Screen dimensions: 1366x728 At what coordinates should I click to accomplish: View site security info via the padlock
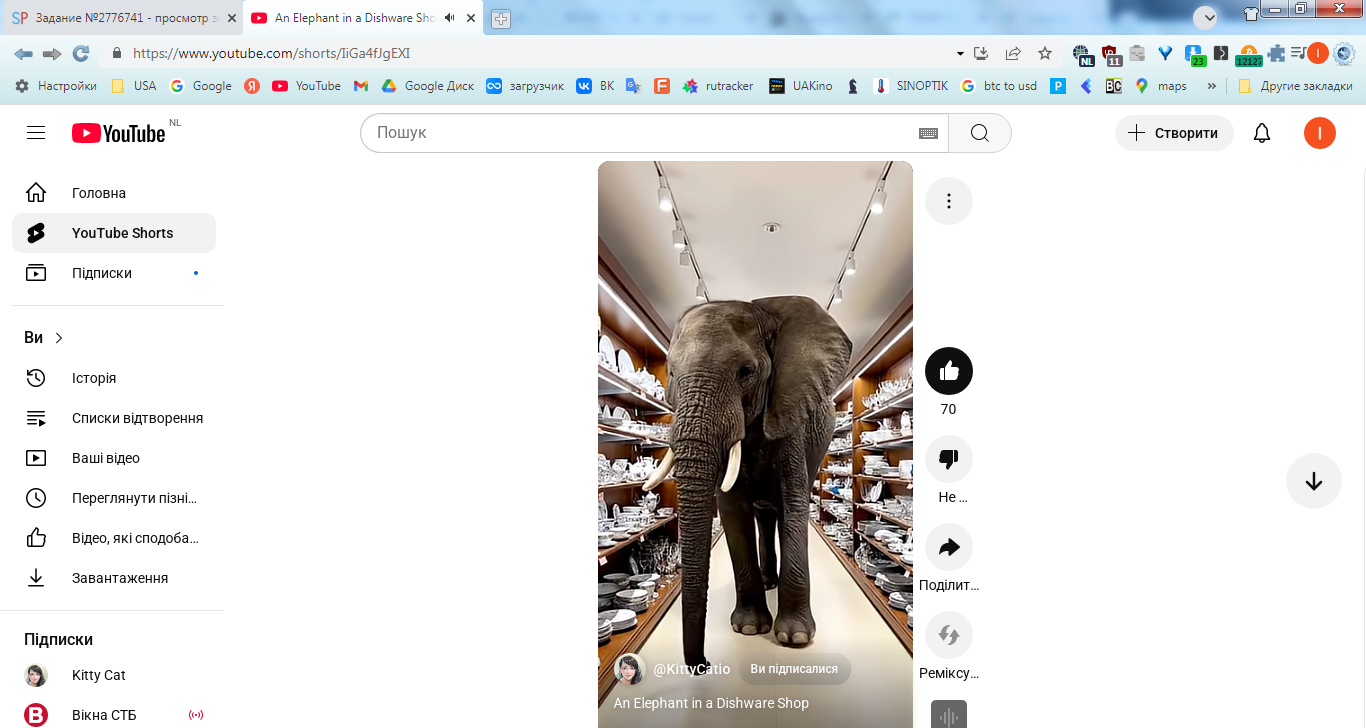point(117,53)
